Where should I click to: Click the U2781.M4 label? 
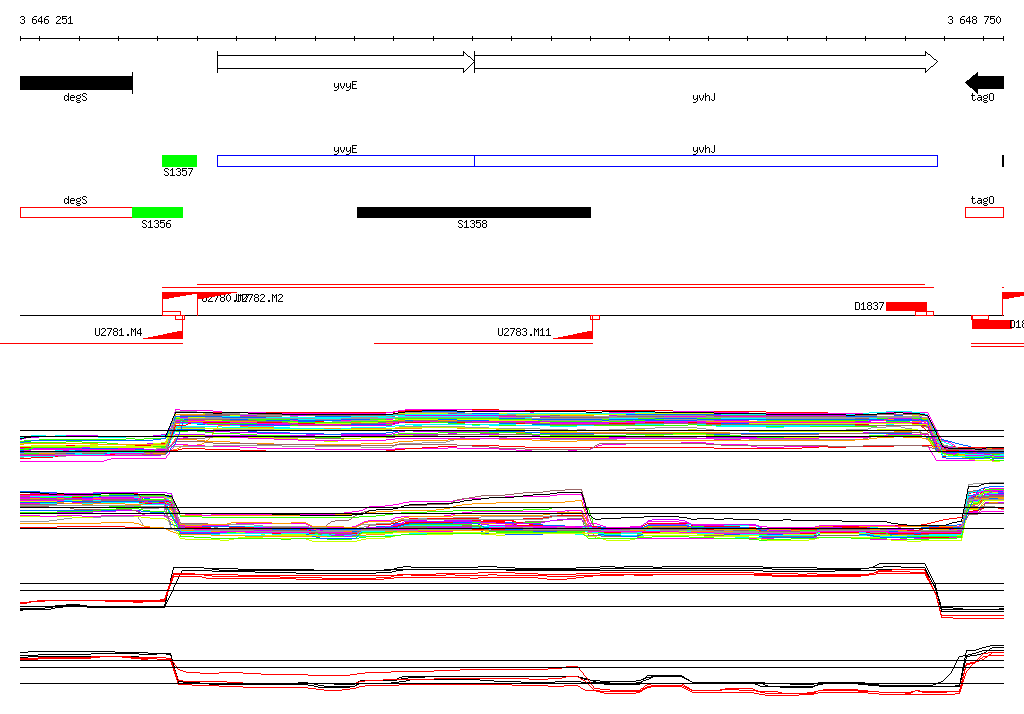pos(118,332)
